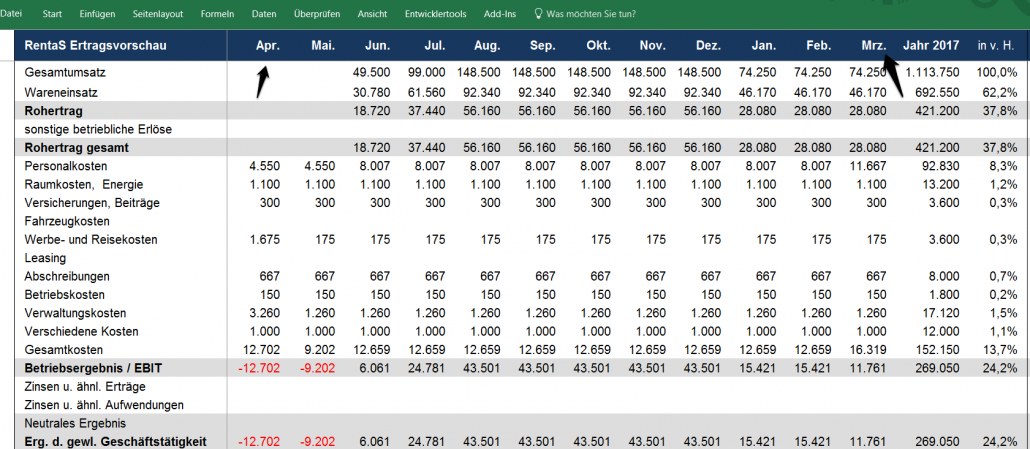Screen dimensions: 1030x449
Task: Click the 'Rohertrag' row label
Action: click(x=53, y=111)
